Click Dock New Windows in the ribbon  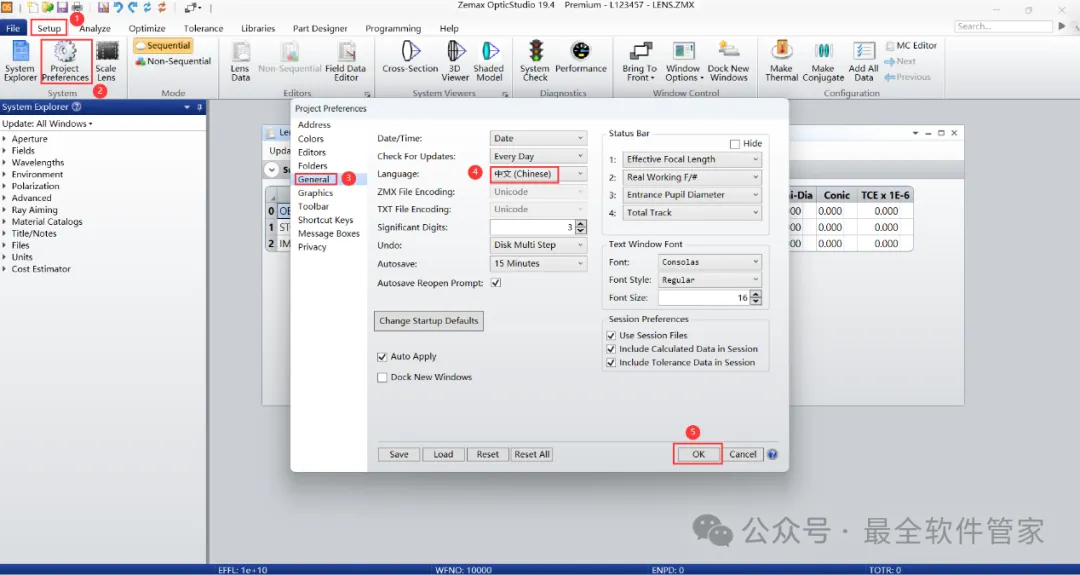pos(728,61)
